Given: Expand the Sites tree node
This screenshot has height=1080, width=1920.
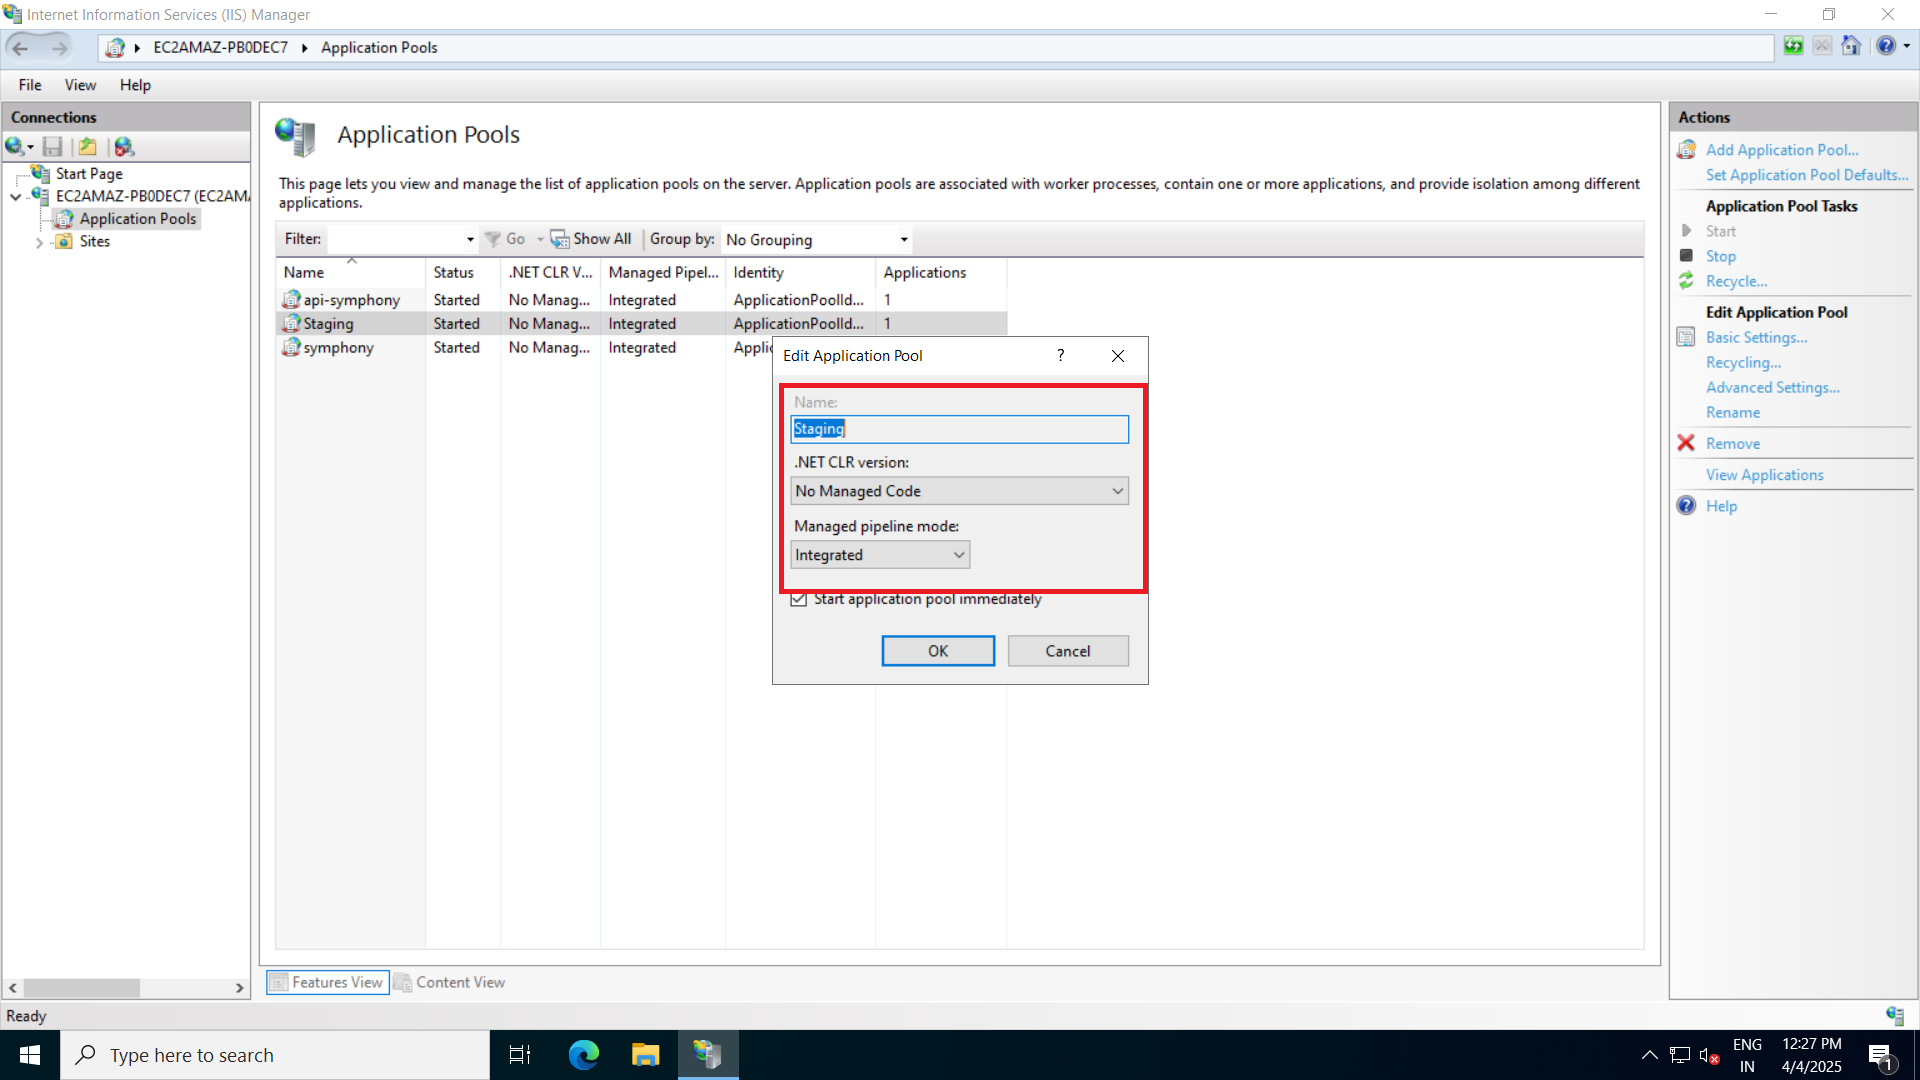Looking at the screenshot, I should 39,241.
